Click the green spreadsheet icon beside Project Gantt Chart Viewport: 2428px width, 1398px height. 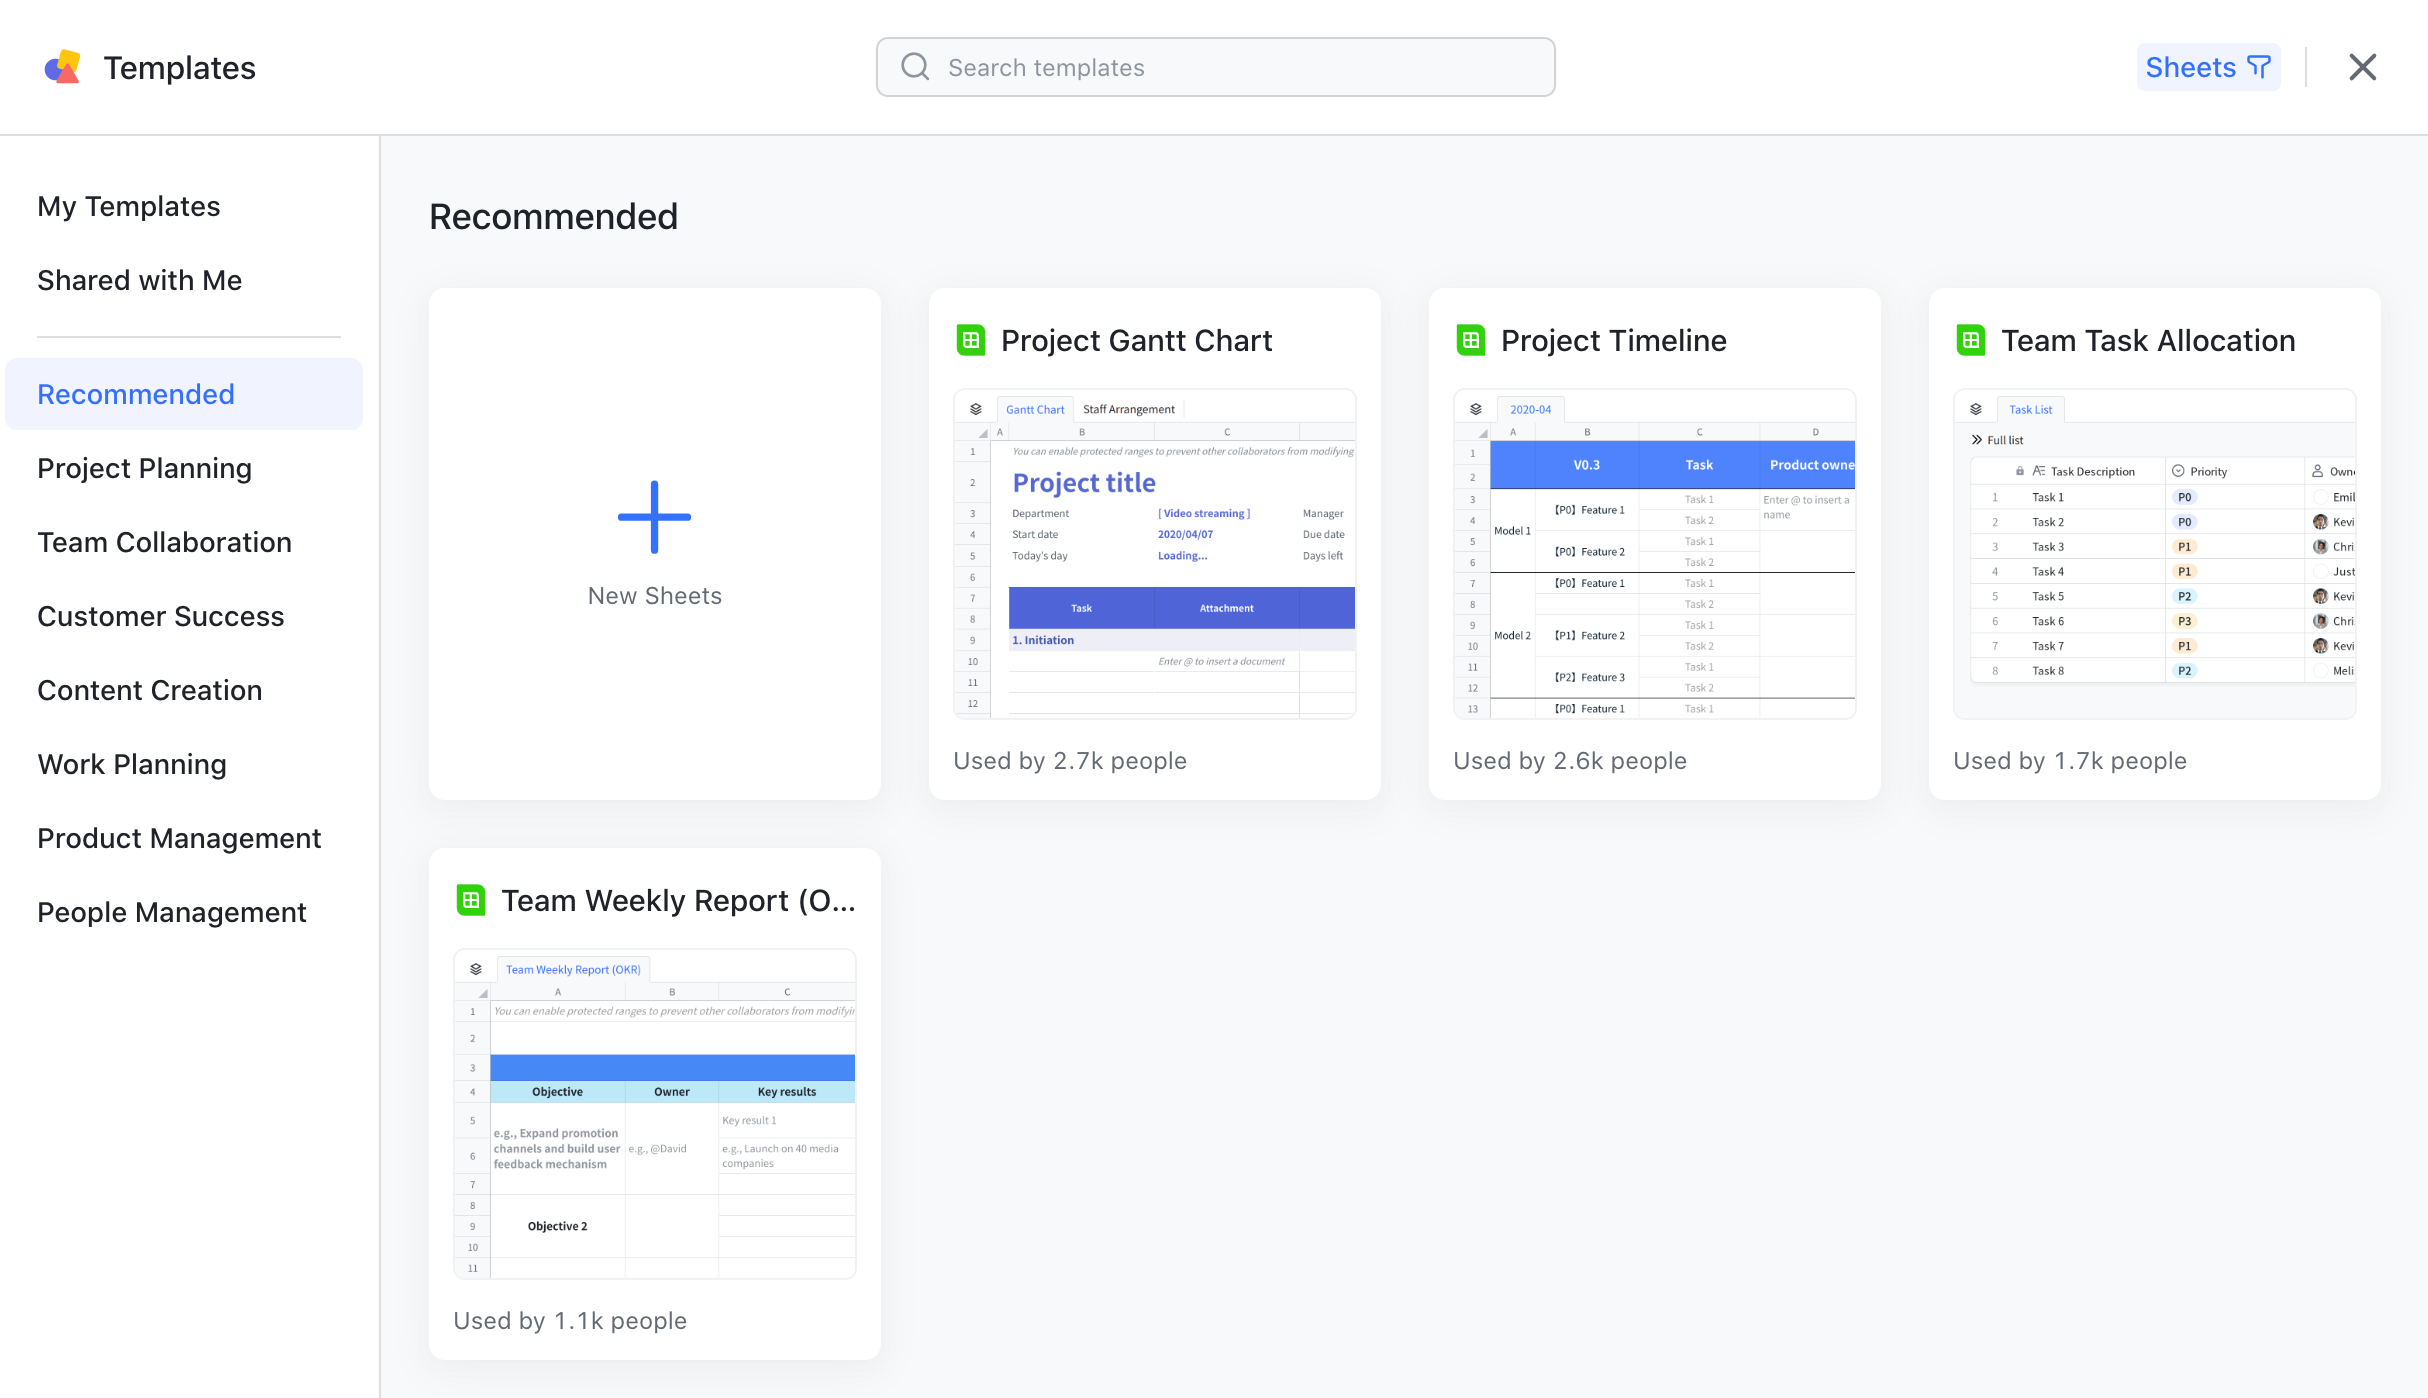[969, 340]
